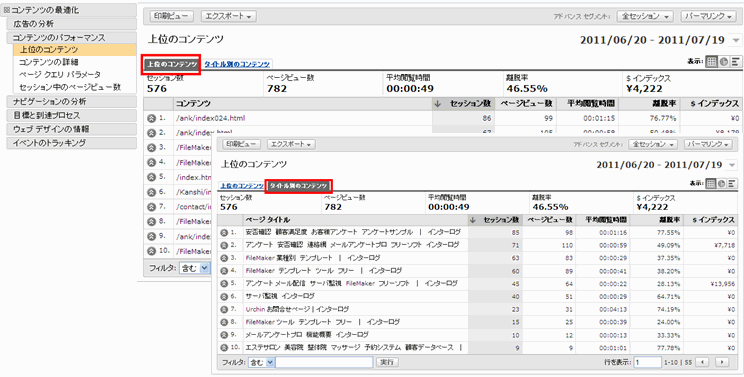Open 広告の分析 sidebar menu
The height and width of the screenshot is (377, 744).
click(x=72, y=24)
